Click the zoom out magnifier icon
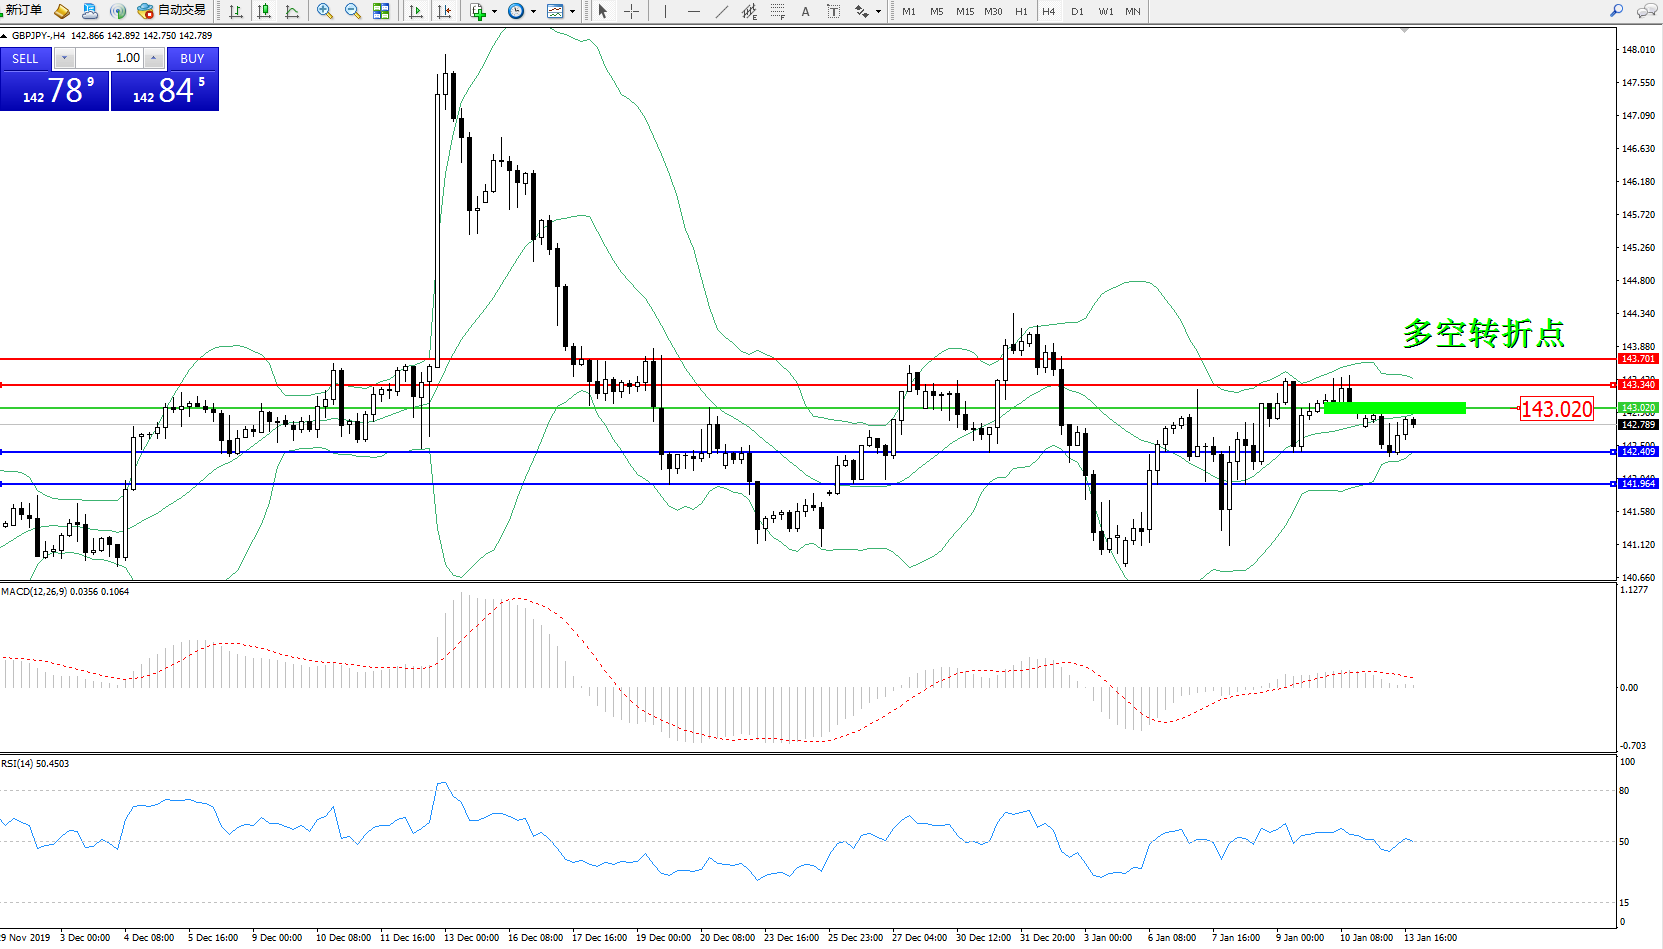Viewport: 1663px width, 949px height. [353, 11]
